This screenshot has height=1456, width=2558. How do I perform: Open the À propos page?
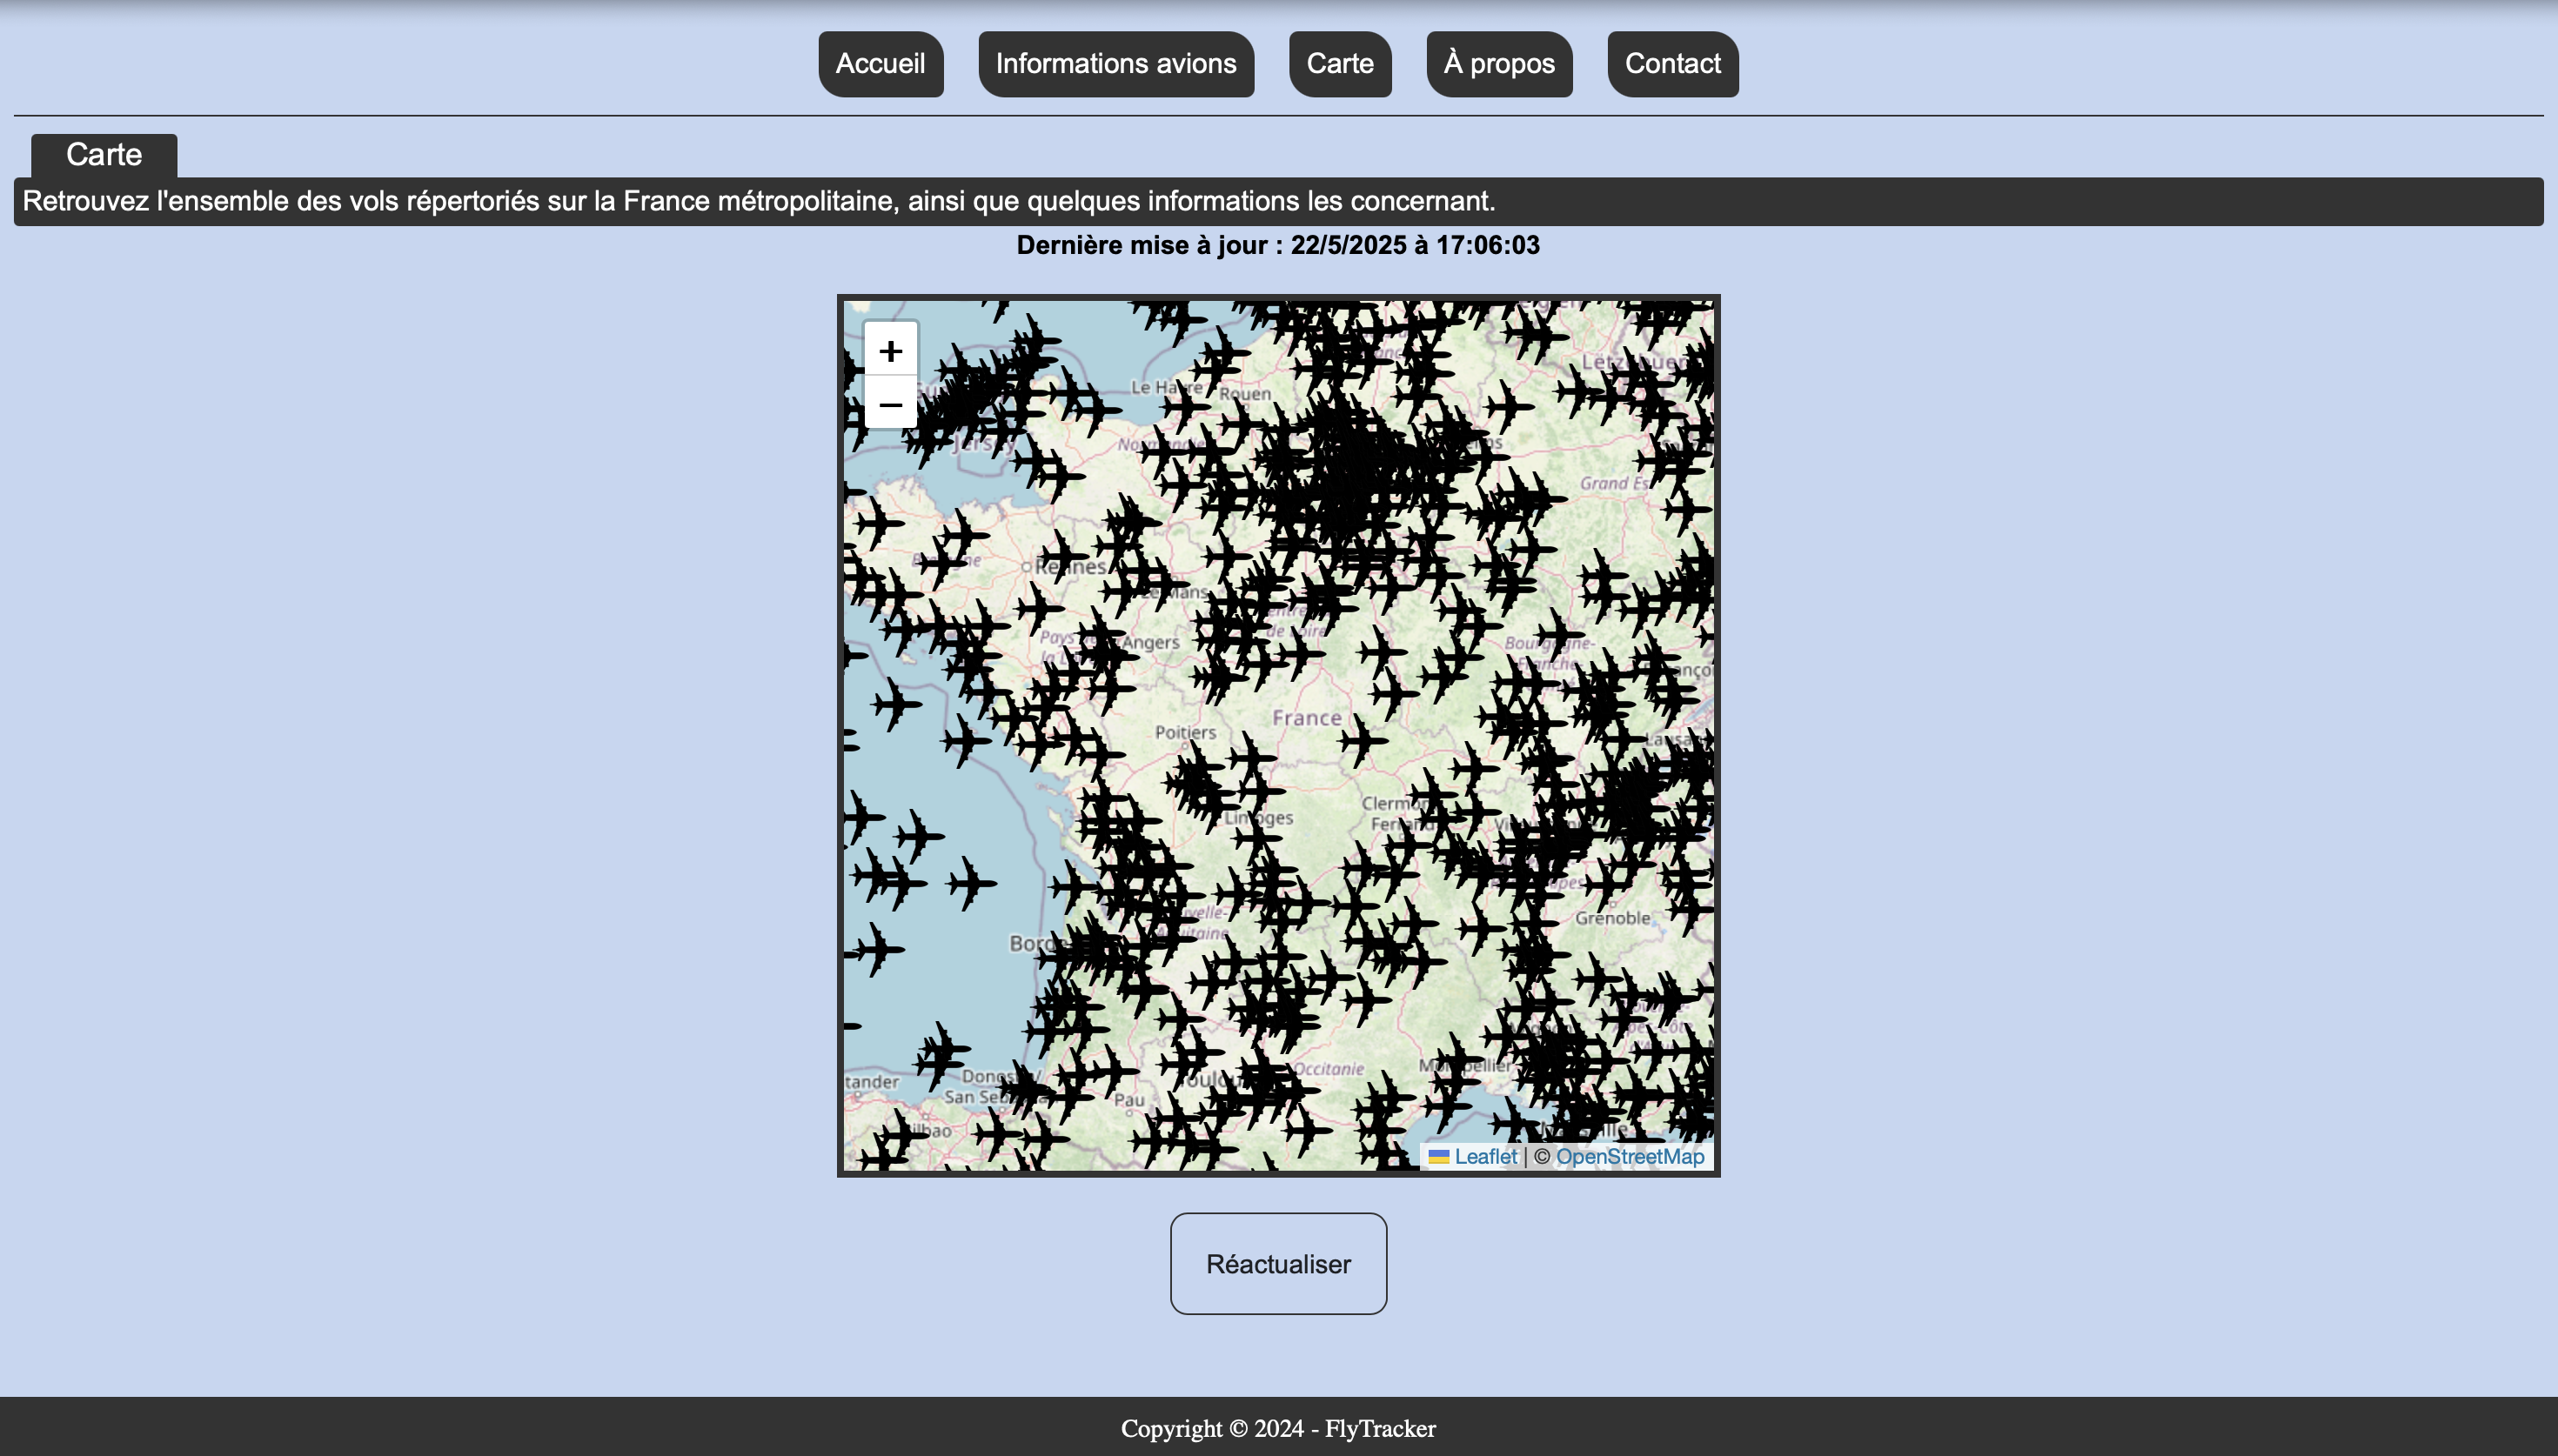1499,64
